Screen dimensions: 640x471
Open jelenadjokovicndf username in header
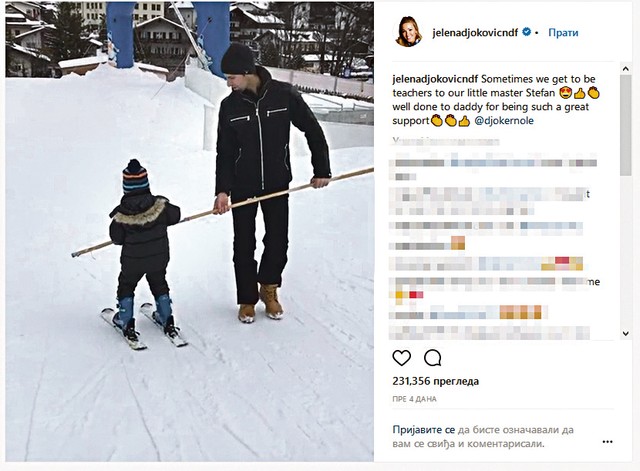(x=475, y=33)
